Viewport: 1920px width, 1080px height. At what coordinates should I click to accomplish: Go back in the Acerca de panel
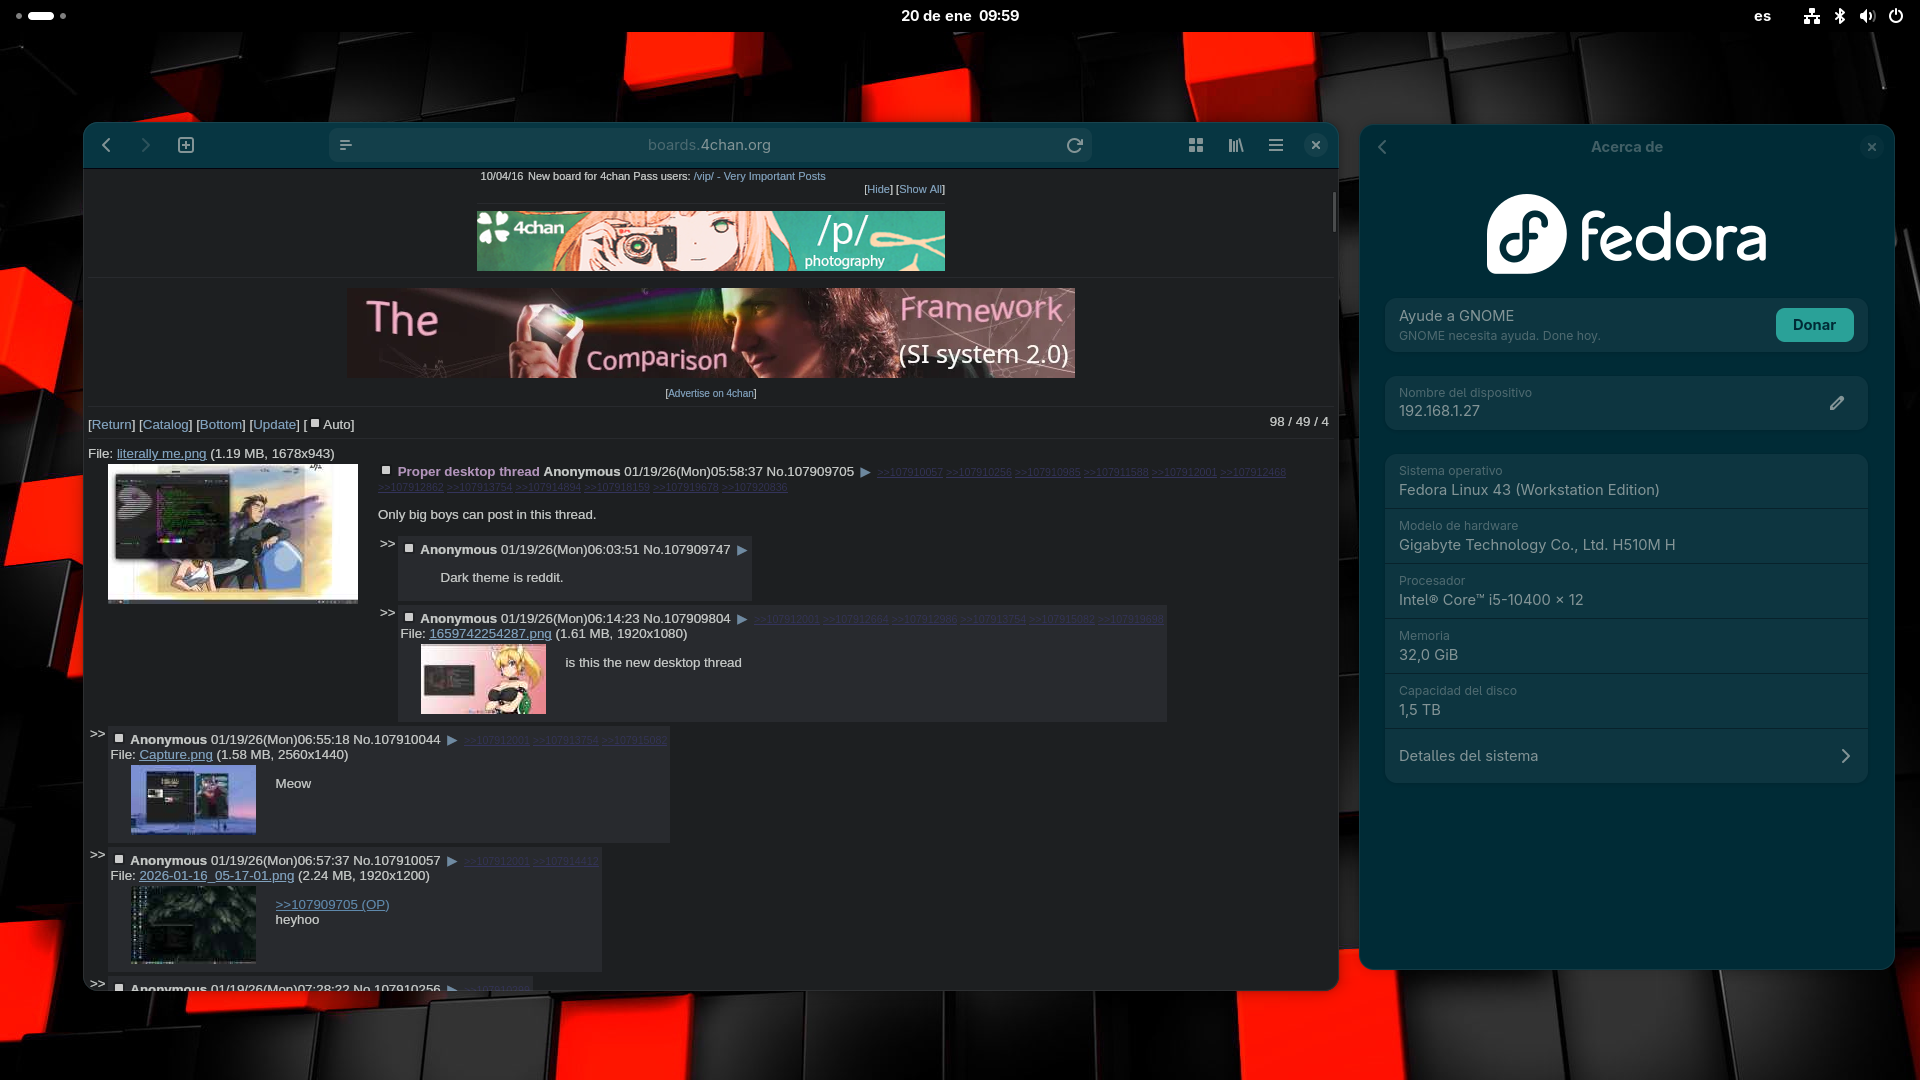[x=1383, y=147]
